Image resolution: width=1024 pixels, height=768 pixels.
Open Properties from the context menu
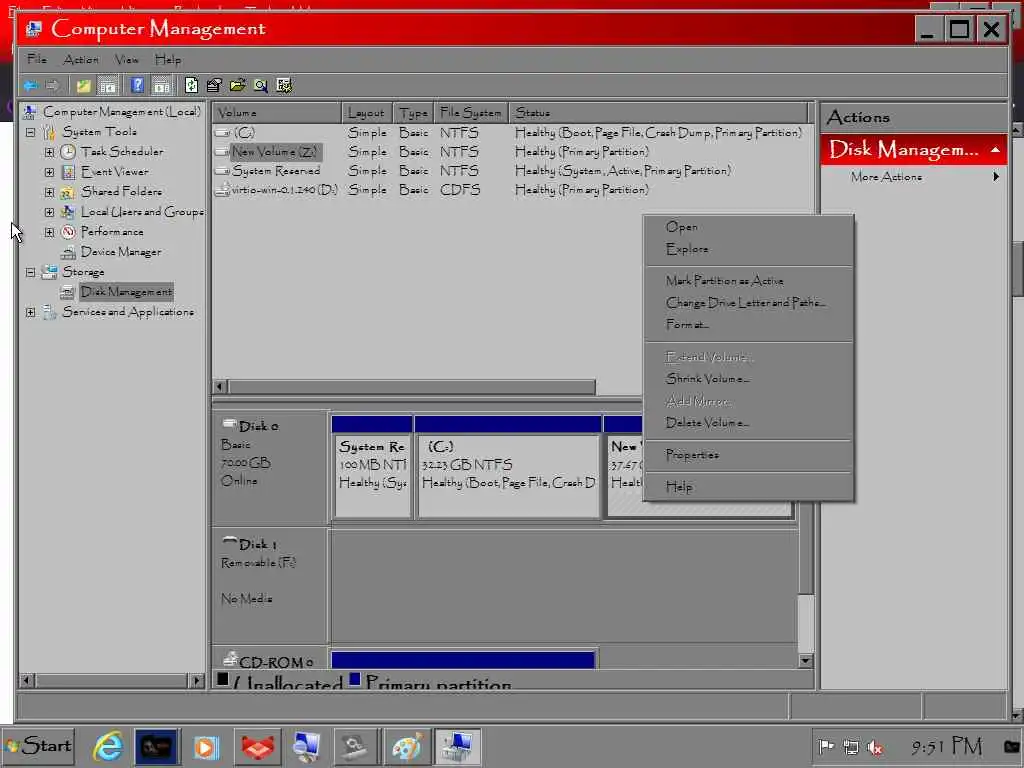pos(748,455)
